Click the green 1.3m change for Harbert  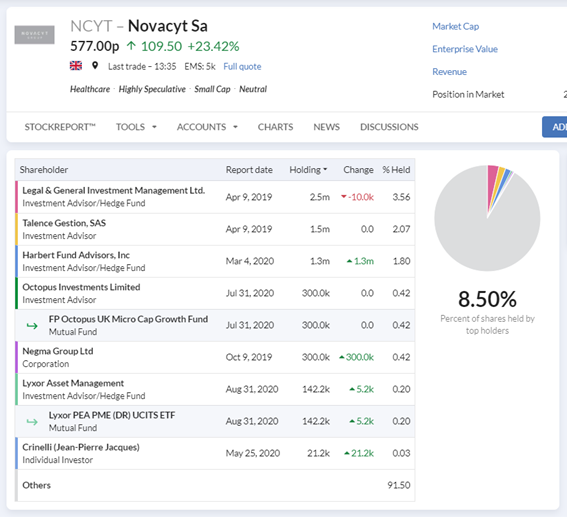(360, 261)
